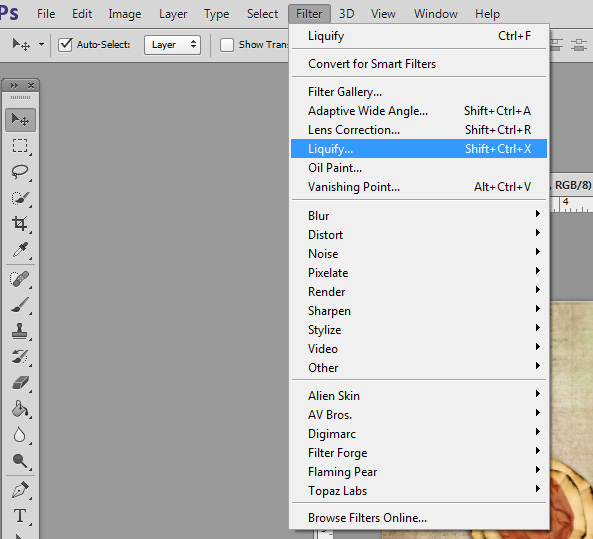Enable Show Transform Controls checkbox
Screen dimensions: 593x539
click(x=227, y=45)
